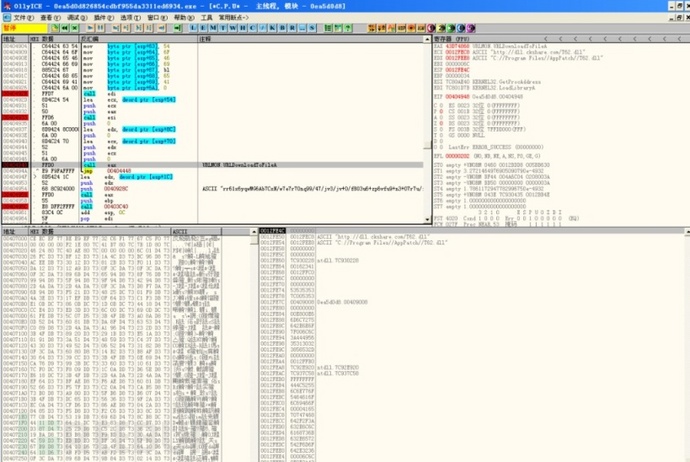Viewport: 690px width, 462px height.
Task: Click dump pane scrollbar up arrow
Action: coord(254,231)
